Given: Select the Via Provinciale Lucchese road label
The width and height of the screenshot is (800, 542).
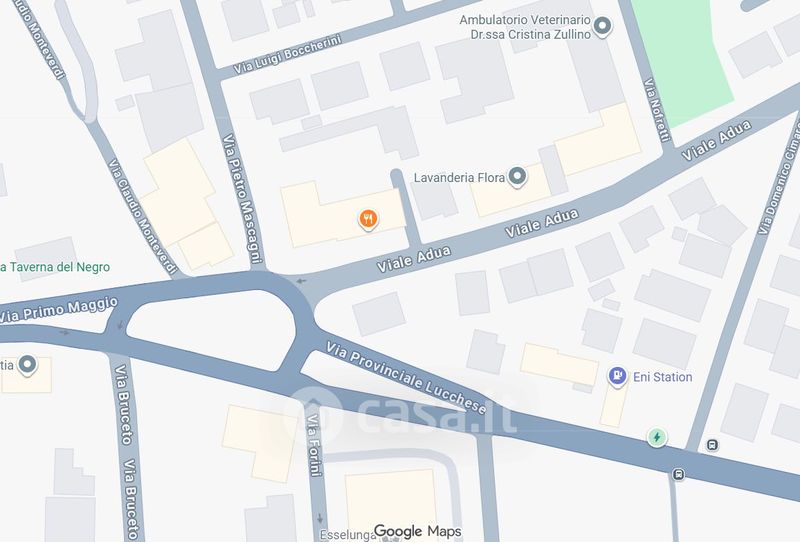Looking at the screenshot, I should tap(406, 378).
